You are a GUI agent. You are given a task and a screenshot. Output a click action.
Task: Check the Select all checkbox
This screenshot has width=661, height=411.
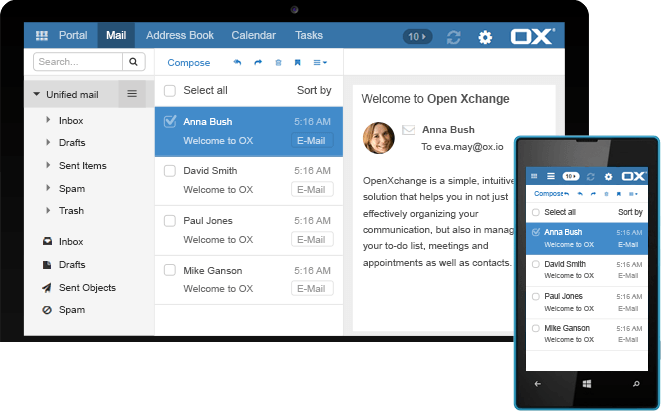click(x=170, y=91)
